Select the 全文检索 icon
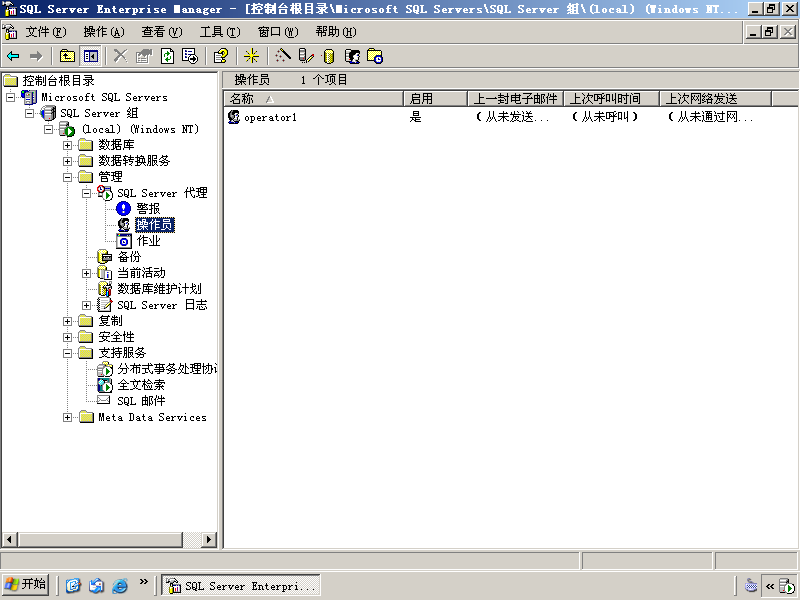800x600 pixels. [x=105, y=385]
